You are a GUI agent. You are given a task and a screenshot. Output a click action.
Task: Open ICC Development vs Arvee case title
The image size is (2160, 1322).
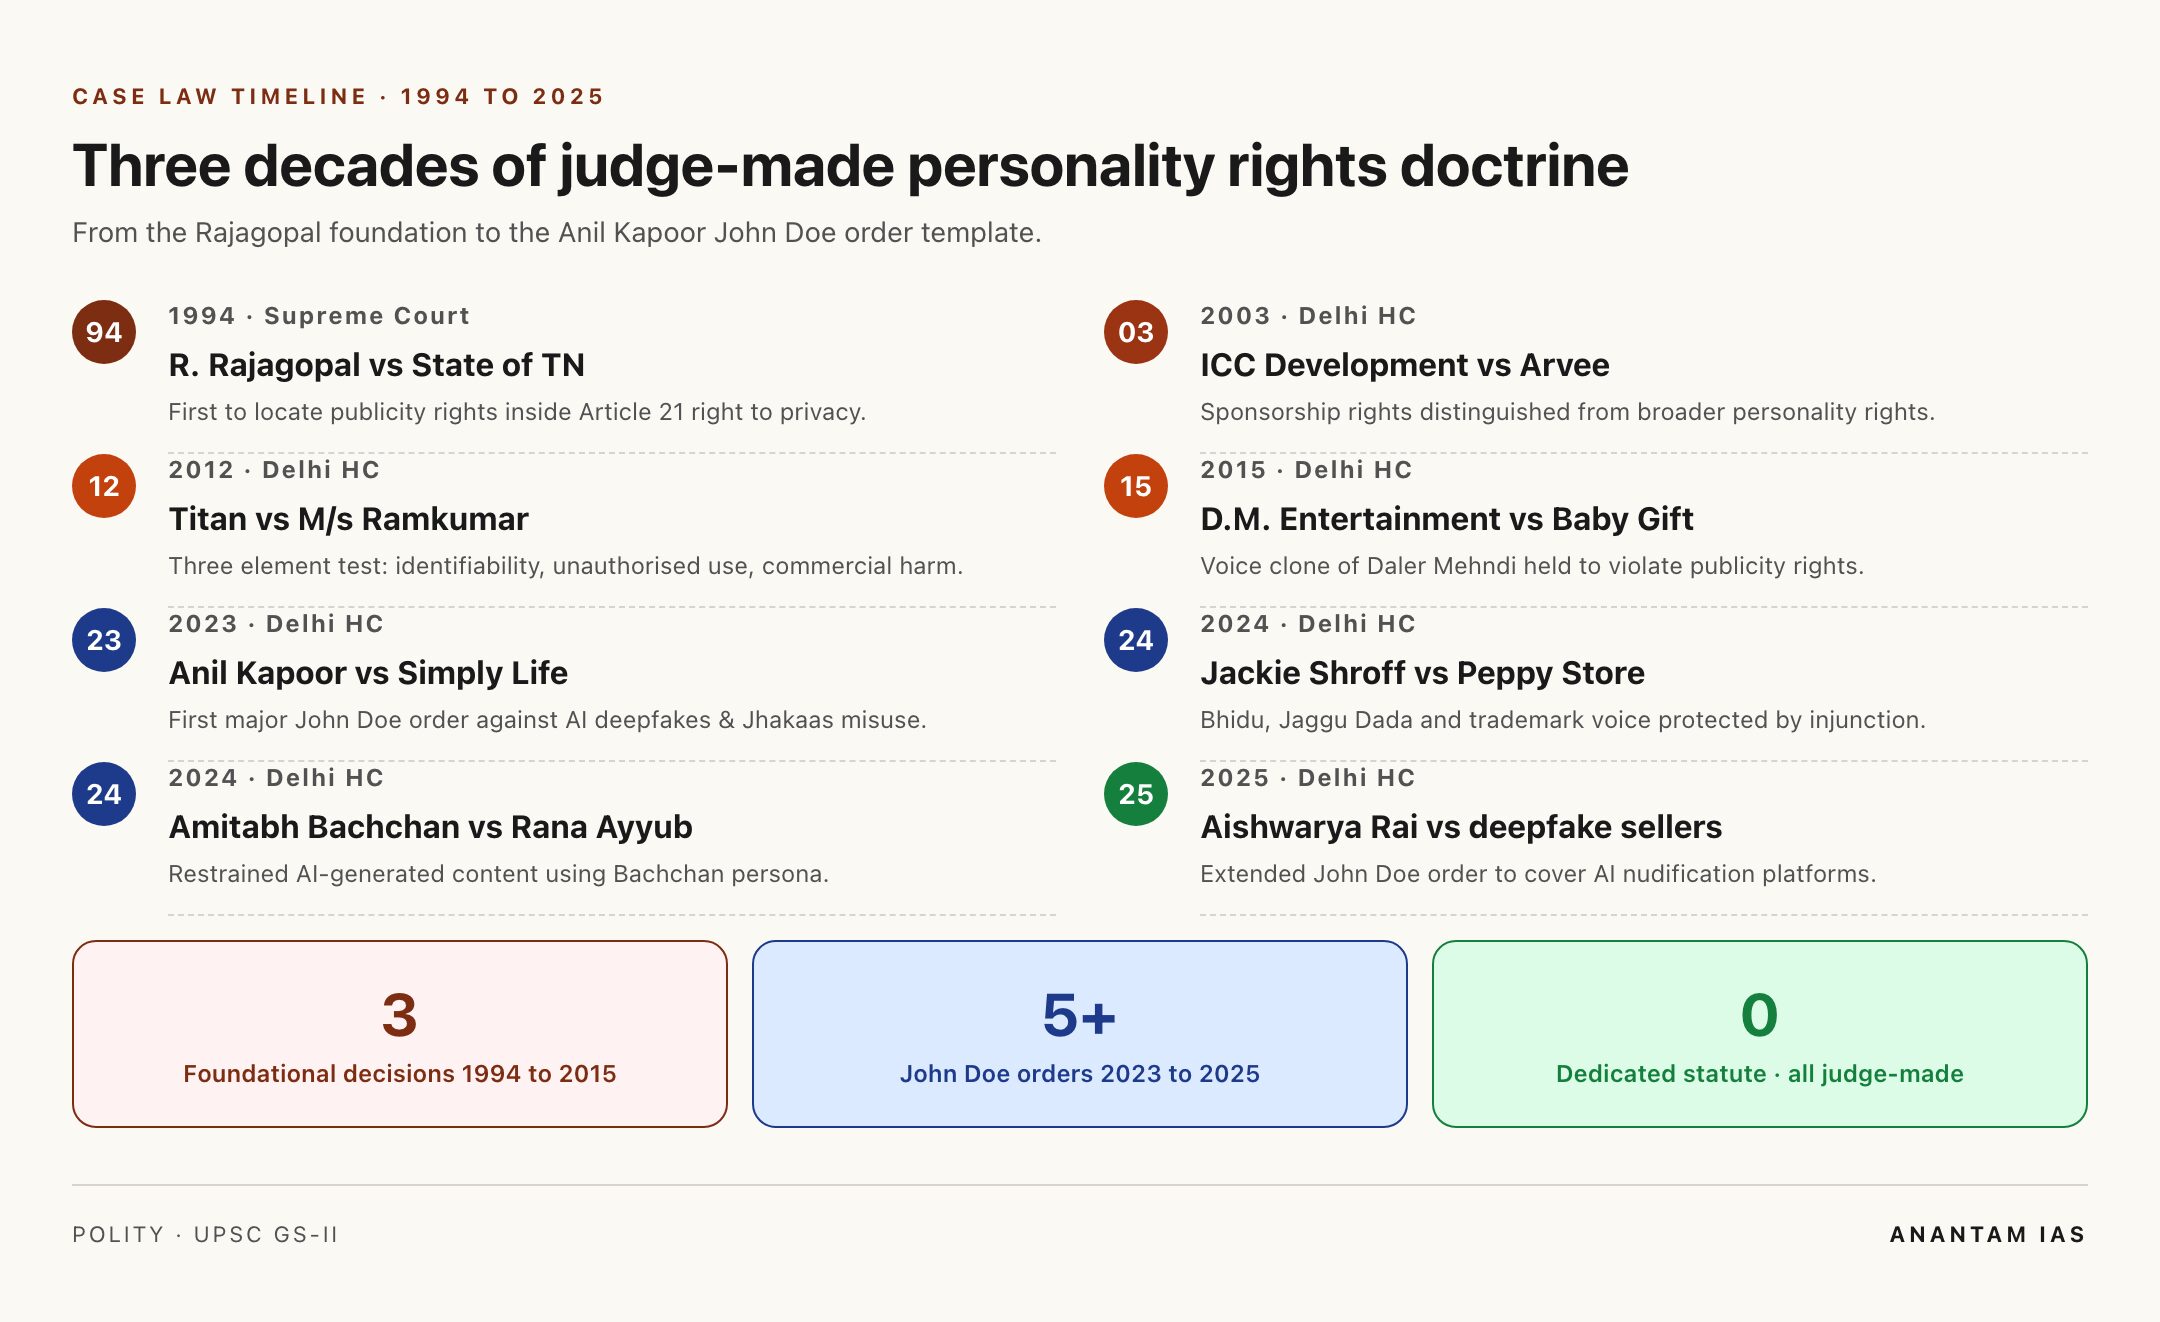(1404, 365)
